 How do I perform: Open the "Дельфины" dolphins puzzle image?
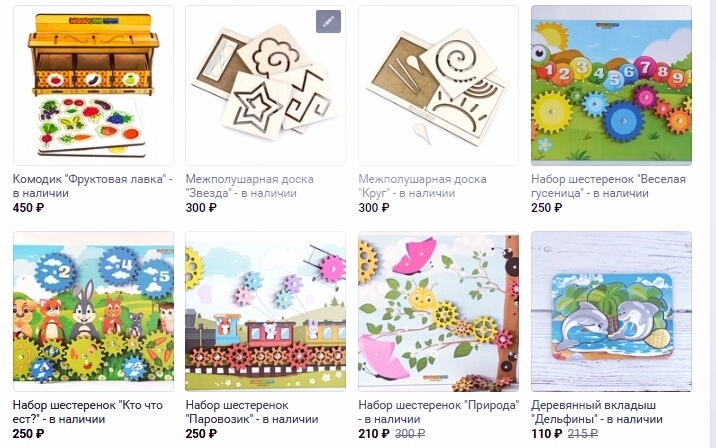(611, 311)
